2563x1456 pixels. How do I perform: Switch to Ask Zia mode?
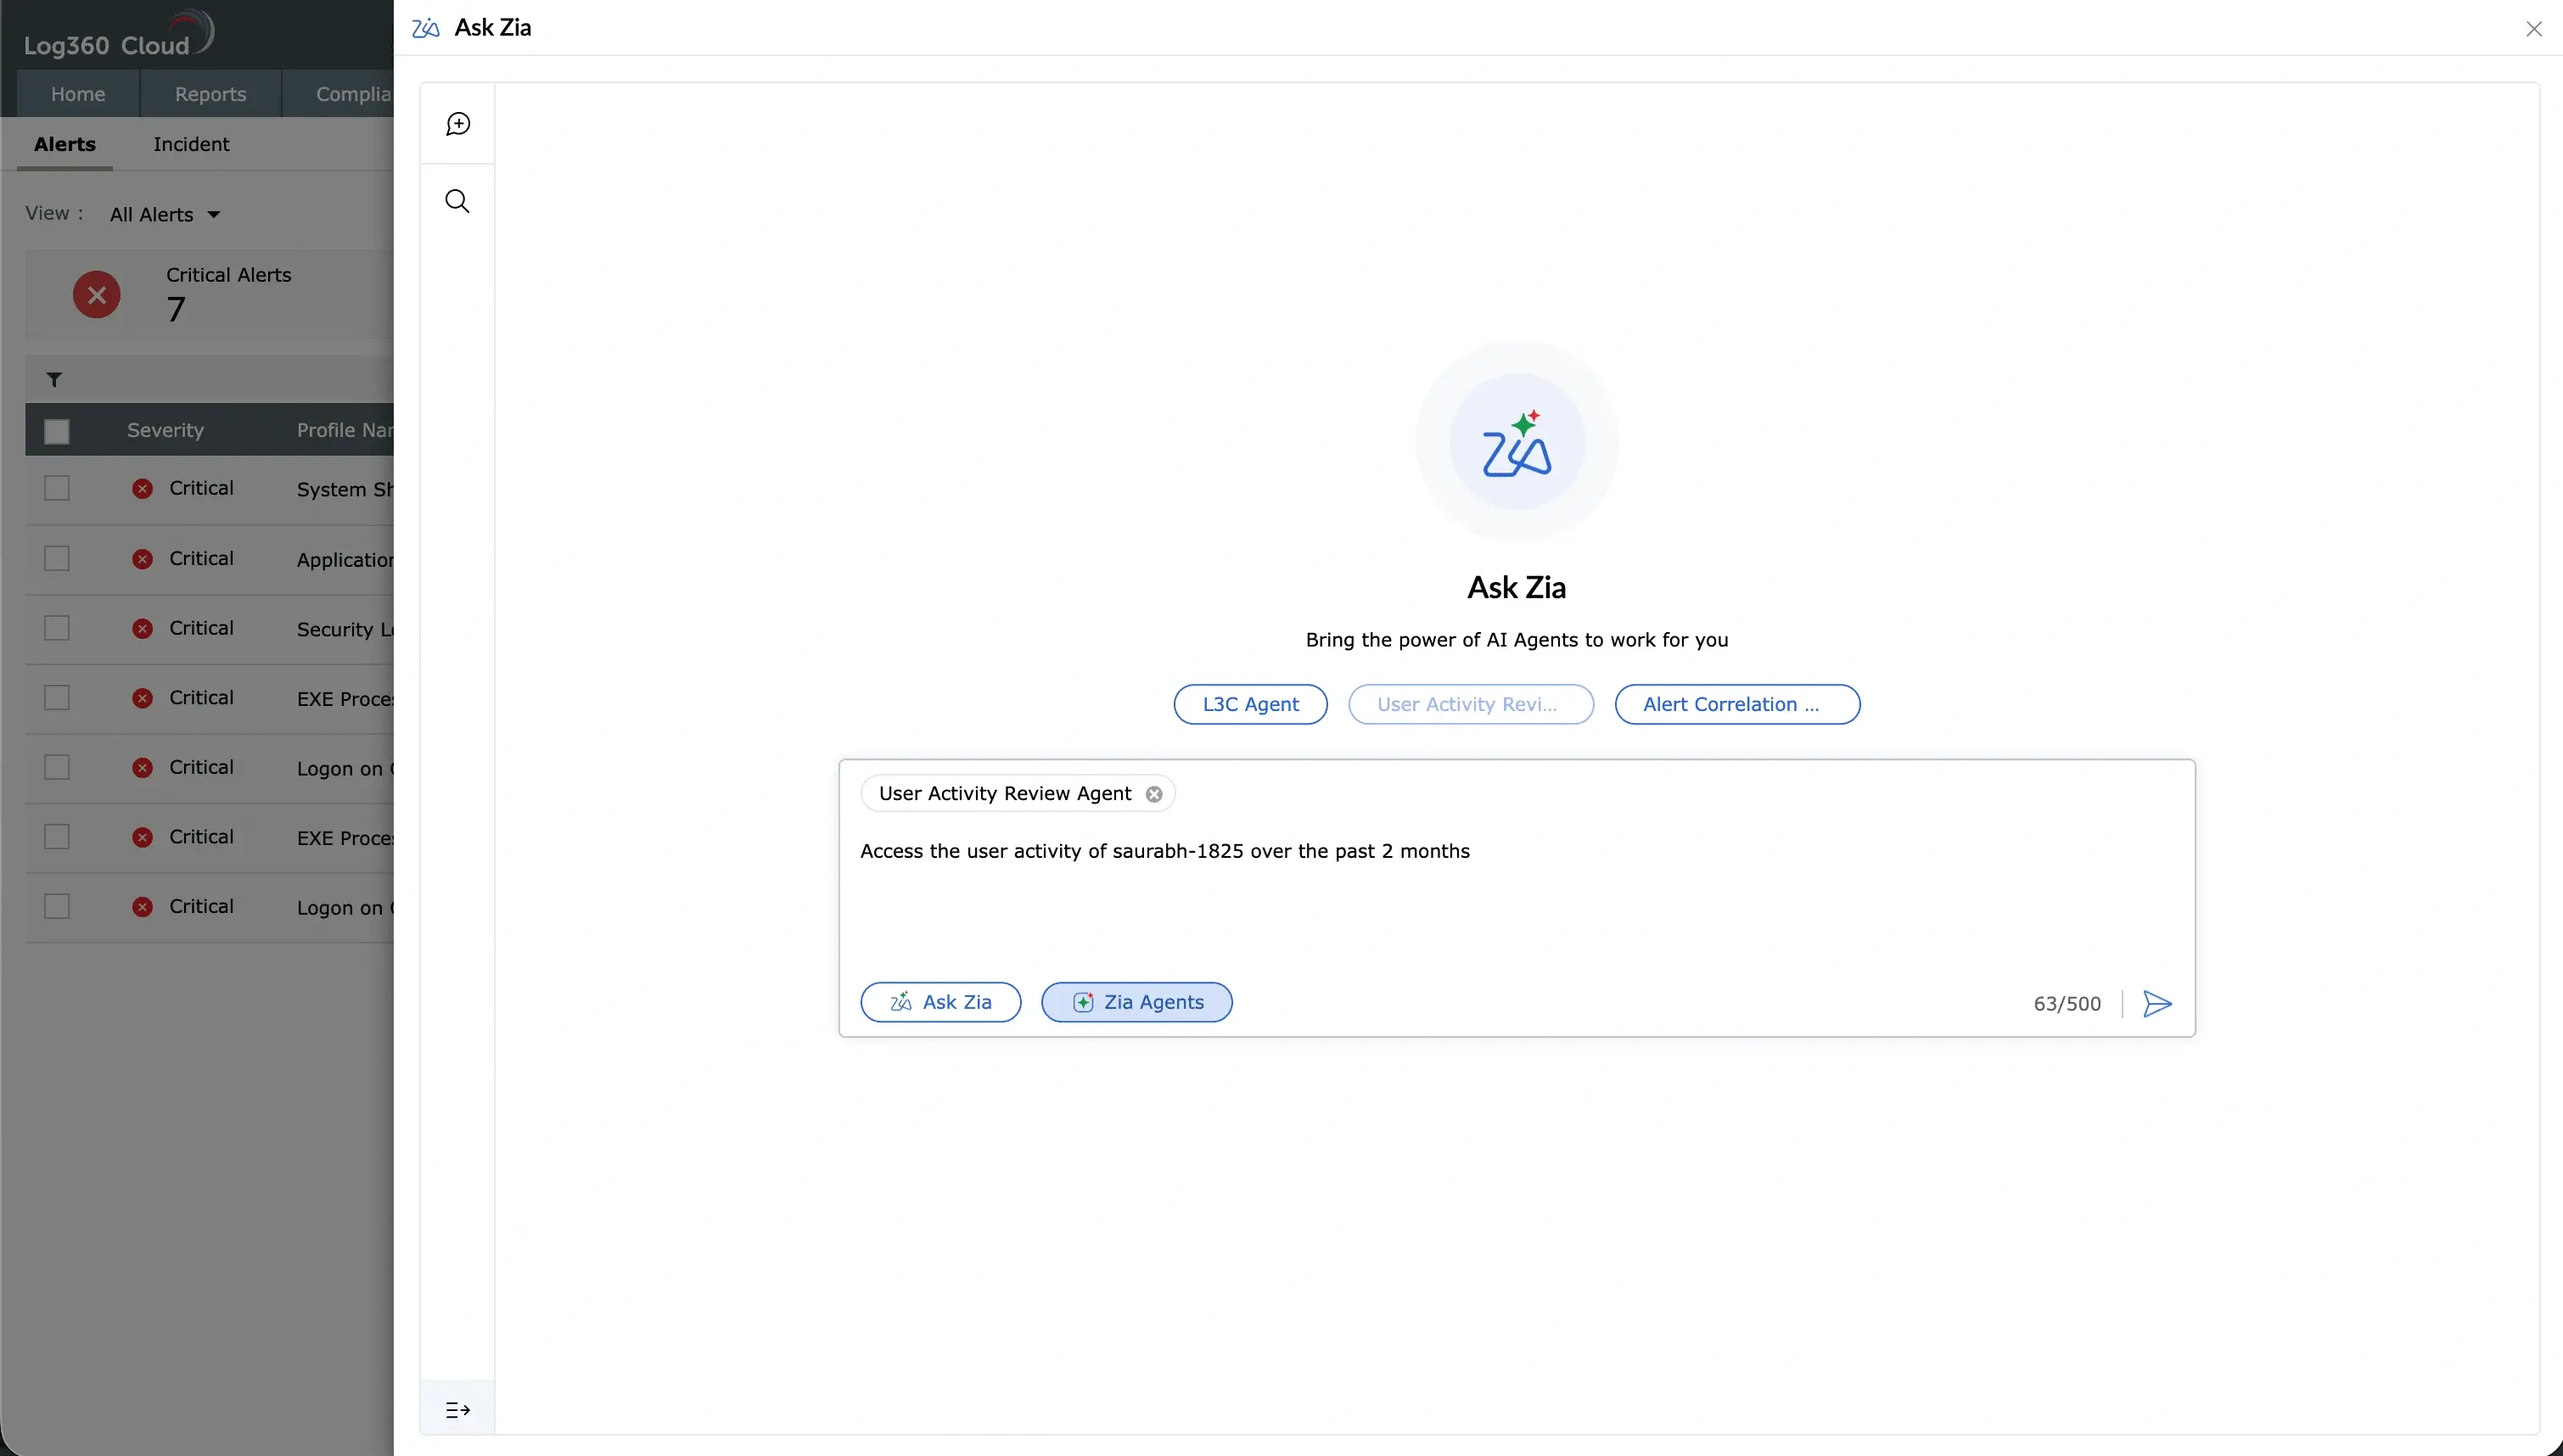(941, 1002)
